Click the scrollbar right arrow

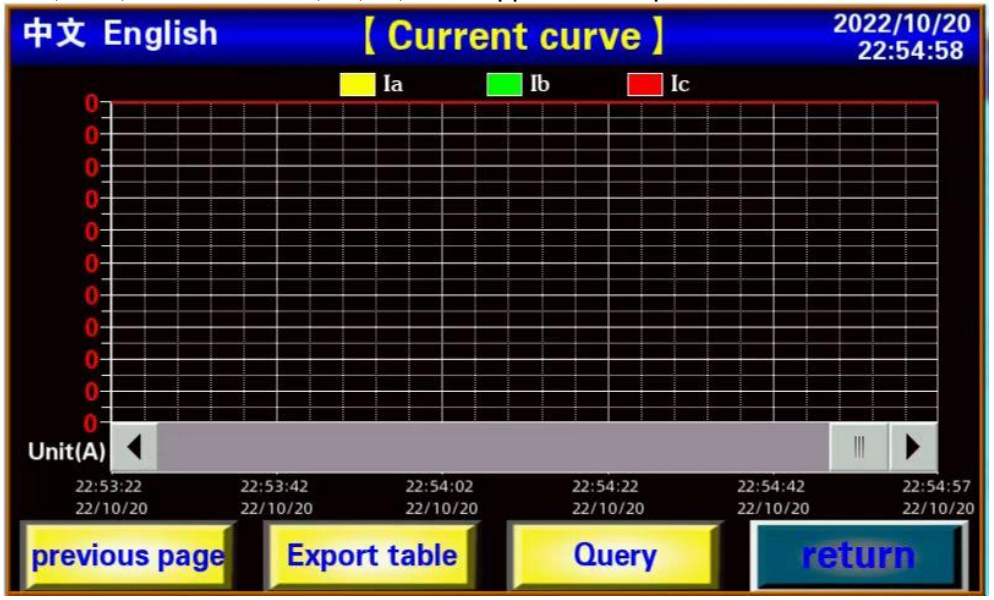913,446
